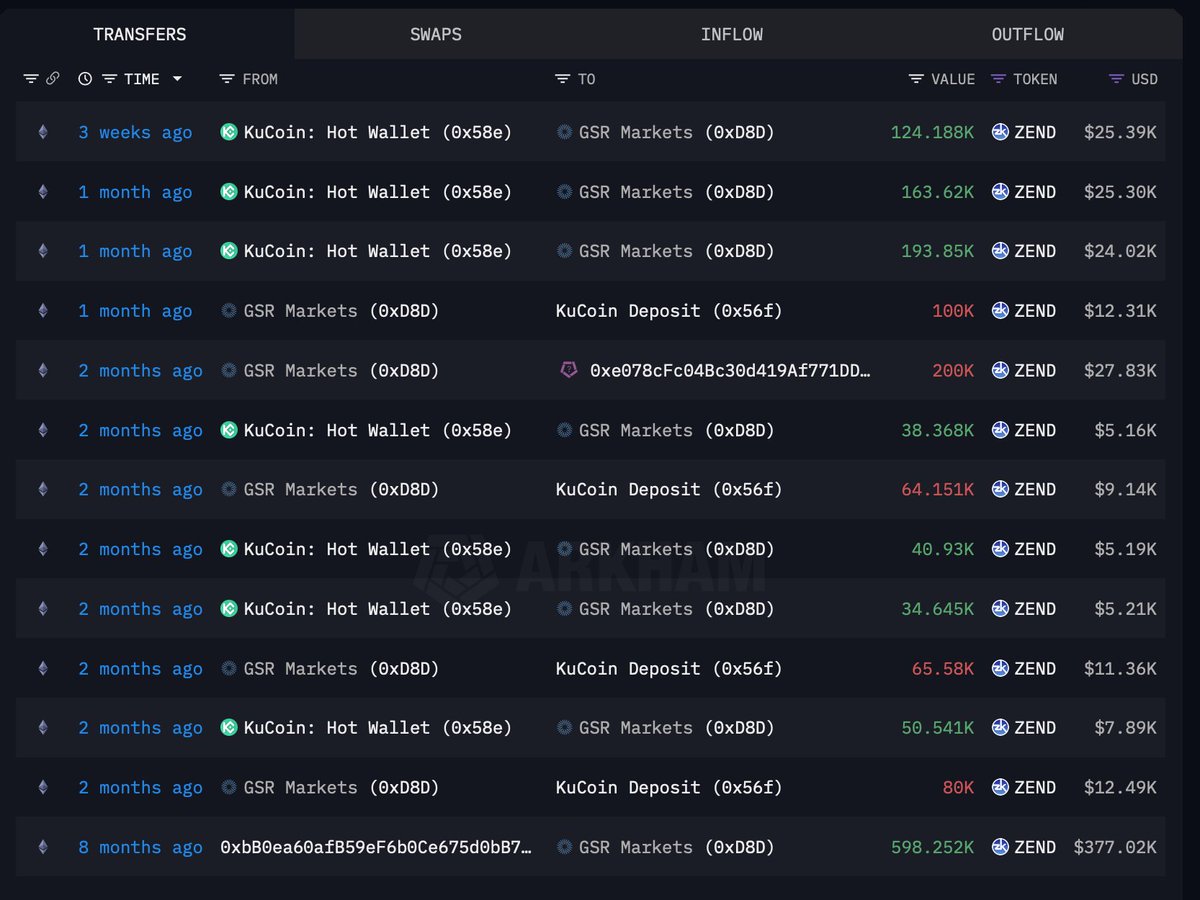Click the value 40.93K

tap(942, 549)
